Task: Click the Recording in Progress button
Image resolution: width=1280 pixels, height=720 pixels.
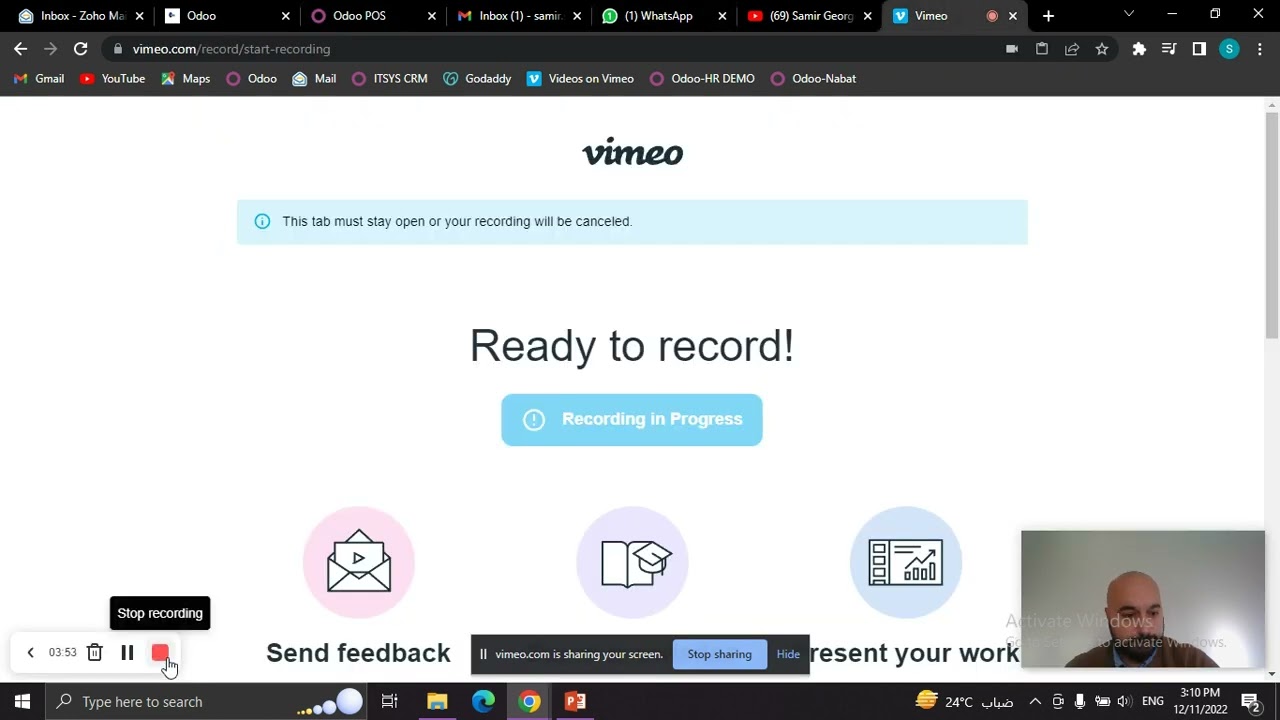Action: [632, 419]
